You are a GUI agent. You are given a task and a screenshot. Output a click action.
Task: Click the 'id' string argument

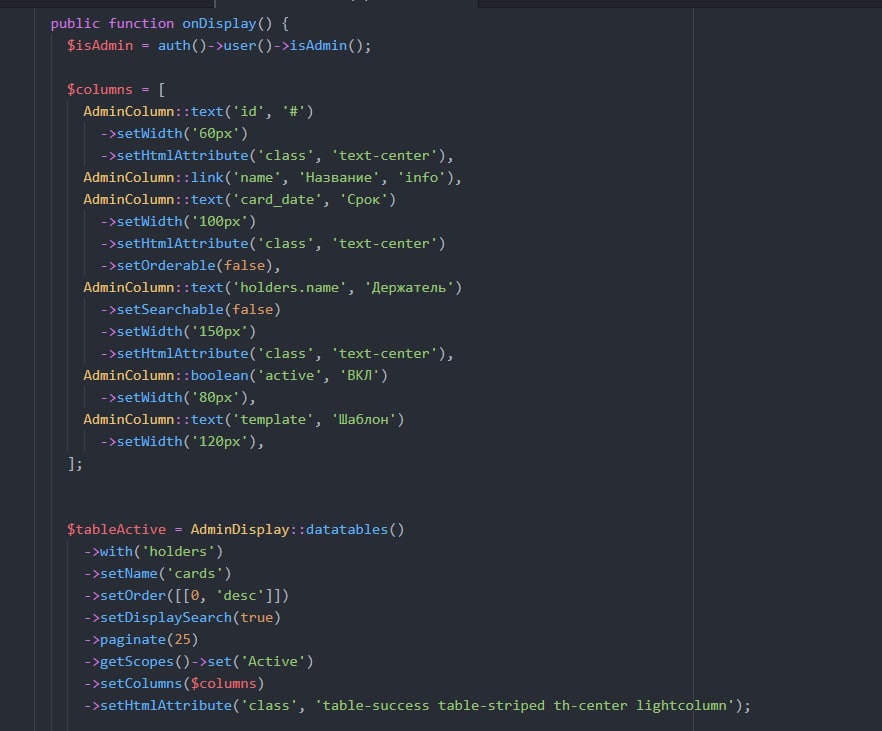(248, 111)
